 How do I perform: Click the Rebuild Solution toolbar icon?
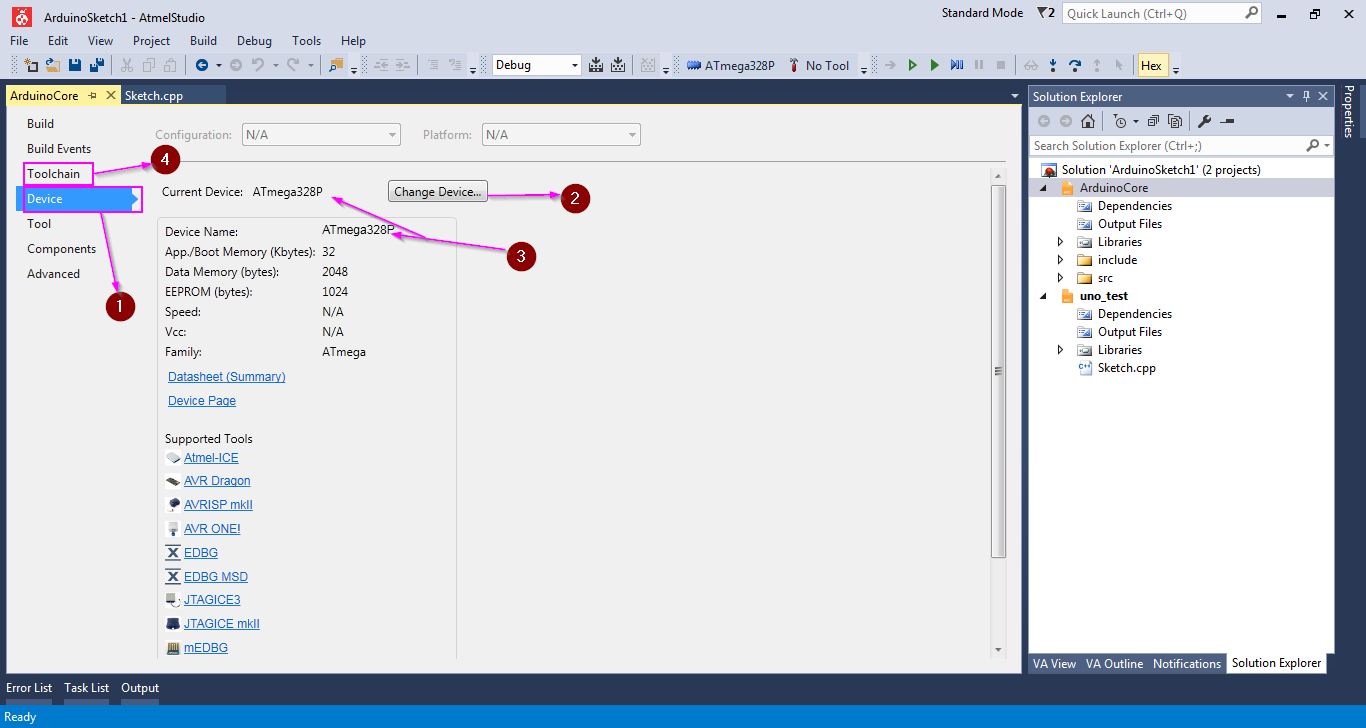pos(619,65)
